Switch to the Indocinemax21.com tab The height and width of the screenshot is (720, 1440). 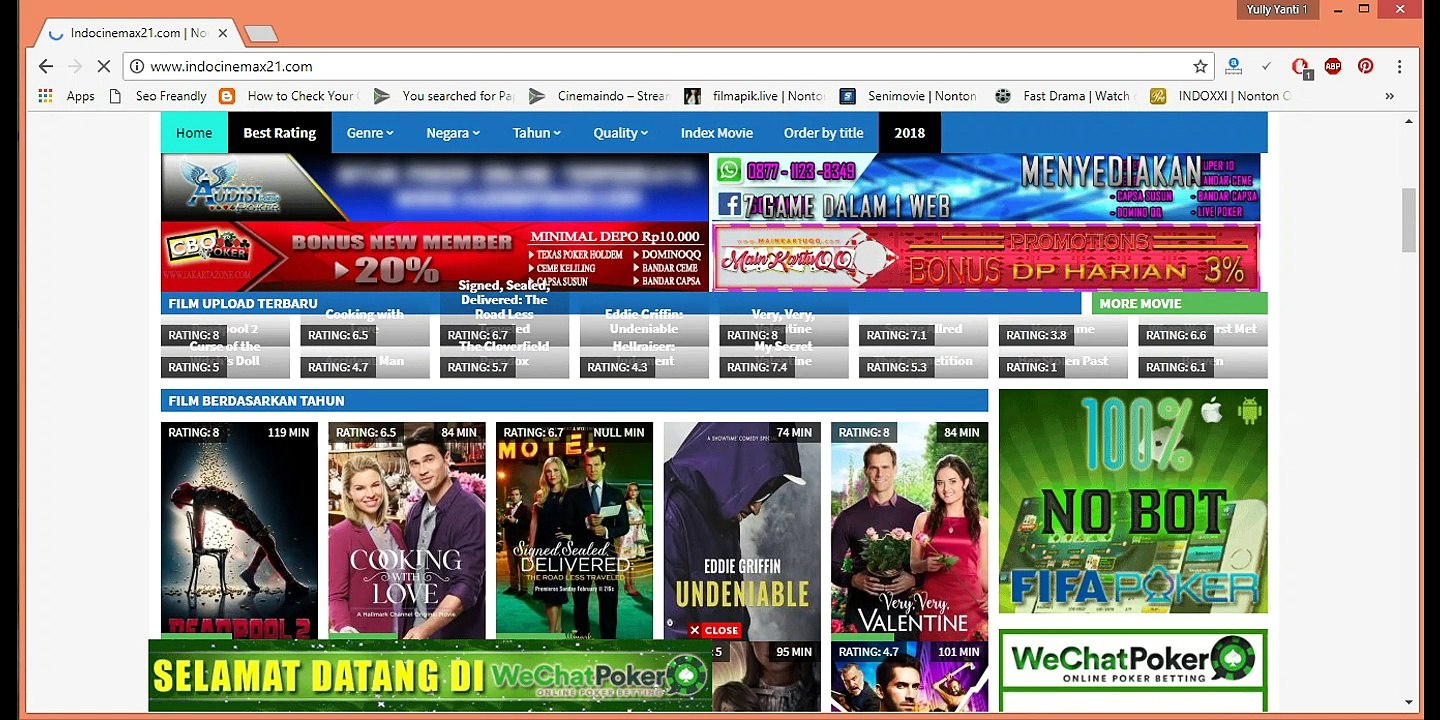[138, 33]
